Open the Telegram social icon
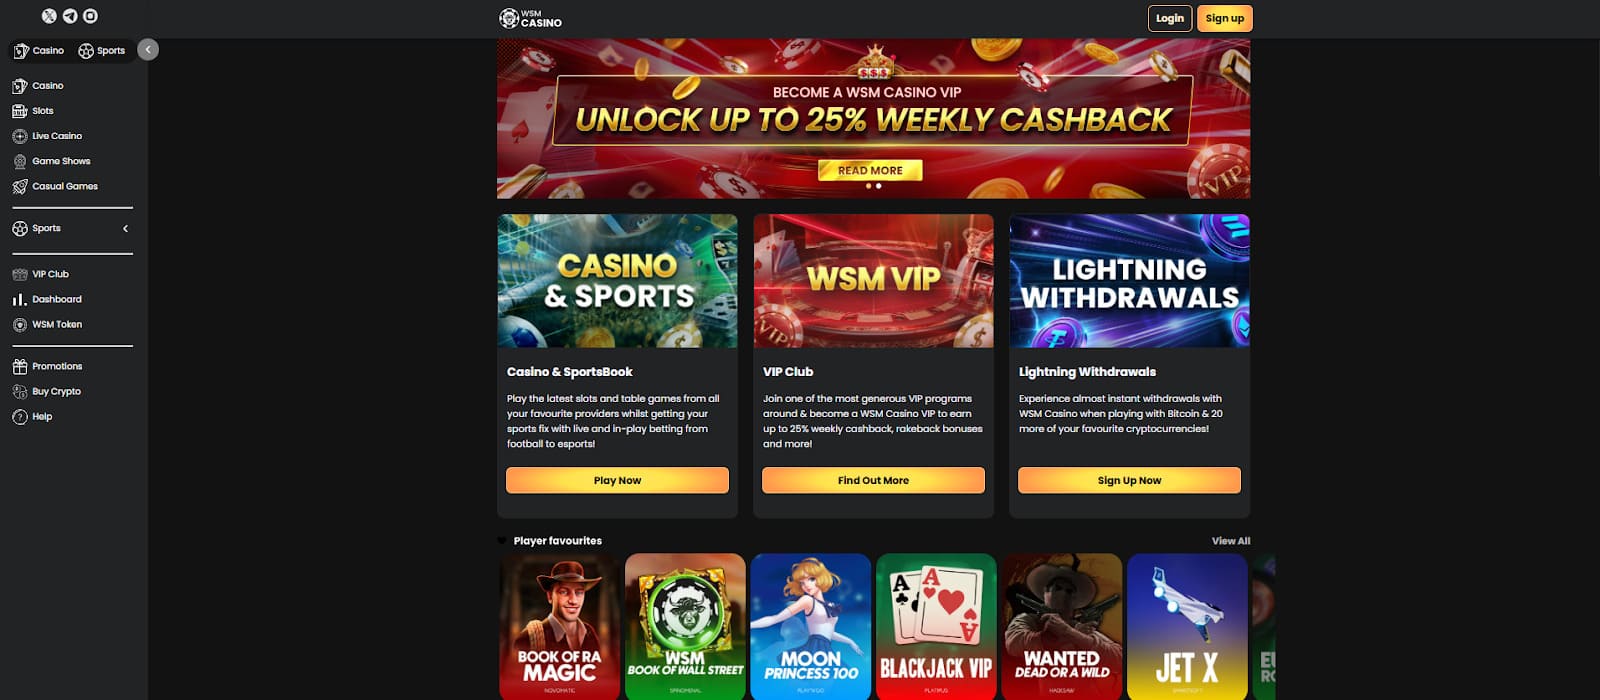The width and height of the screenshot is (1600, 700). click(x=70, y=16)
